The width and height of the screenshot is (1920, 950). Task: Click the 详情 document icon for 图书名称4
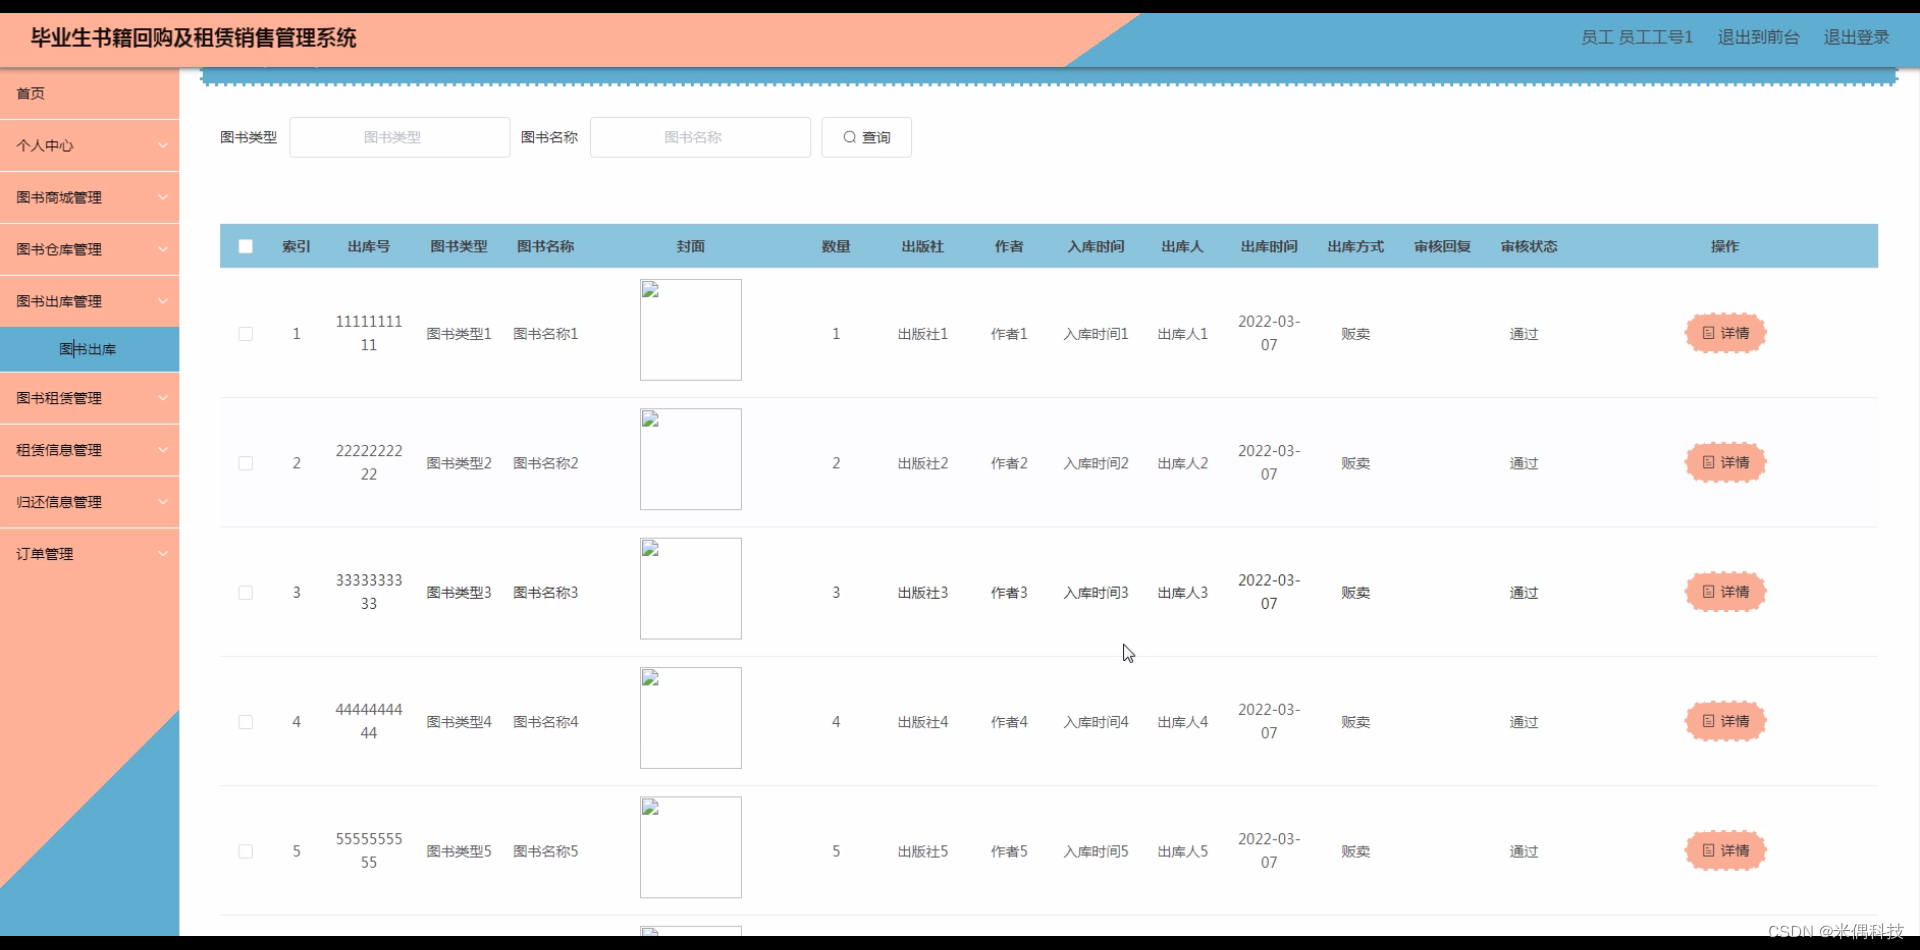tap(1708, 721)
